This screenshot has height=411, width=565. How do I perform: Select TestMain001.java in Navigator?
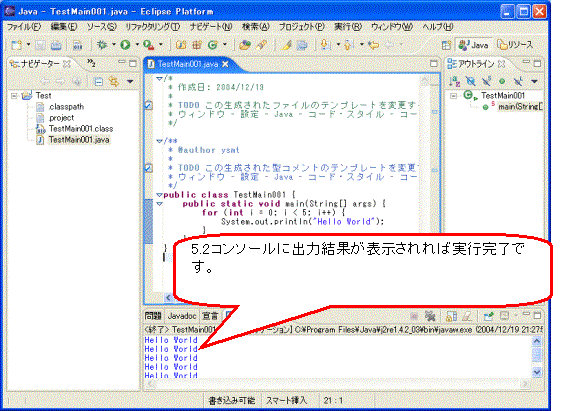[x=73, y=140]
